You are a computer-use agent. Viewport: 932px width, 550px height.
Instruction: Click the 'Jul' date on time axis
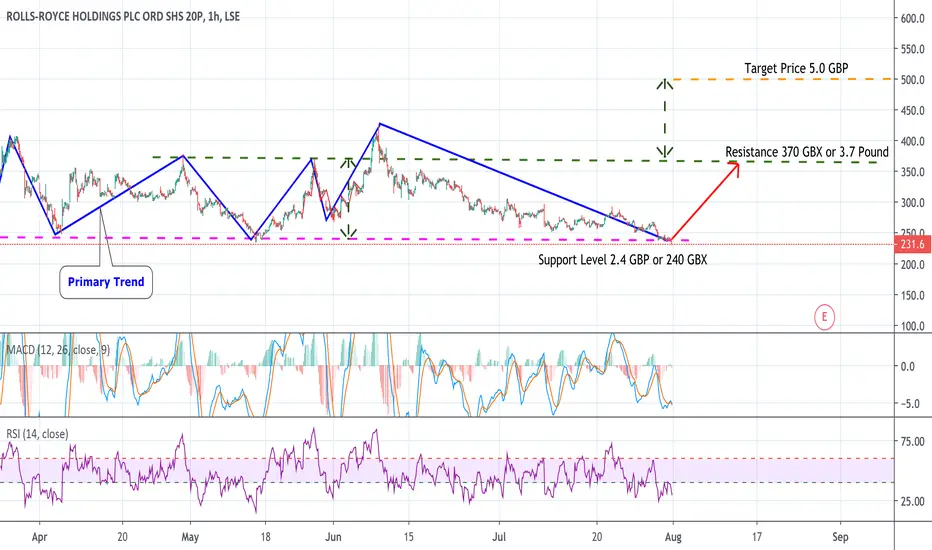pyautogui.click(x=499, y=538)
